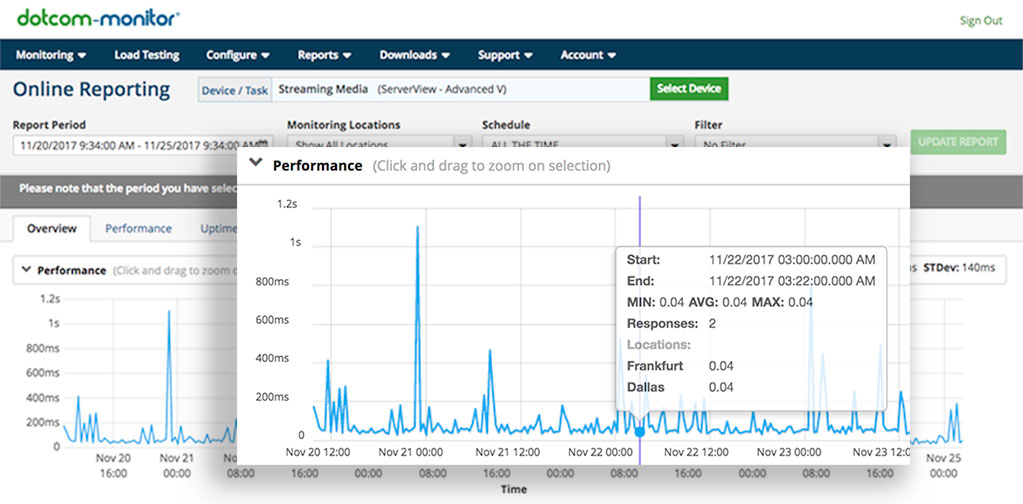The image size is (1023, 504).
Task: Click the Update Report button
Action: 958,142
